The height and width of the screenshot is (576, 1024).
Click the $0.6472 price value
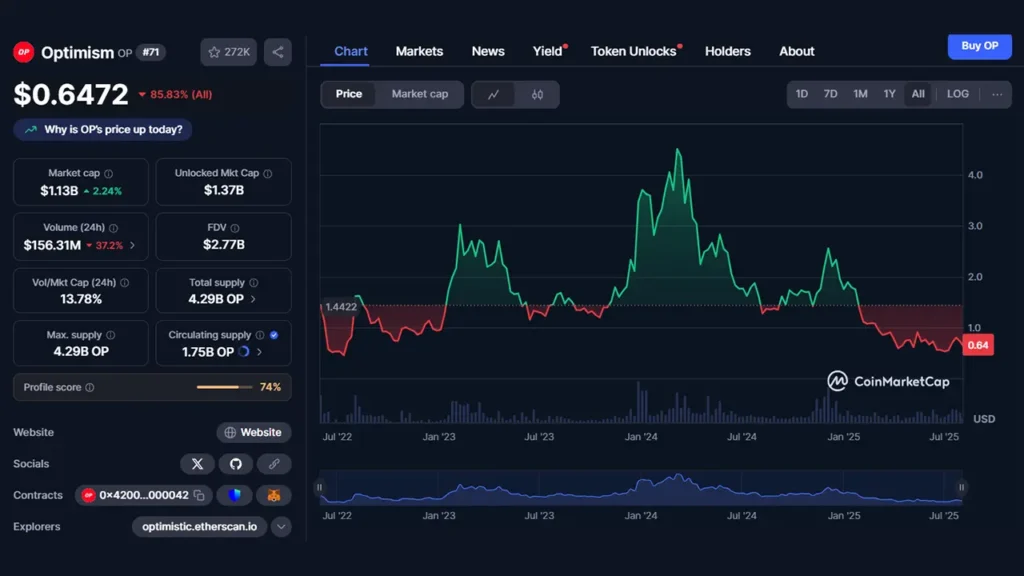click(71, 95)
